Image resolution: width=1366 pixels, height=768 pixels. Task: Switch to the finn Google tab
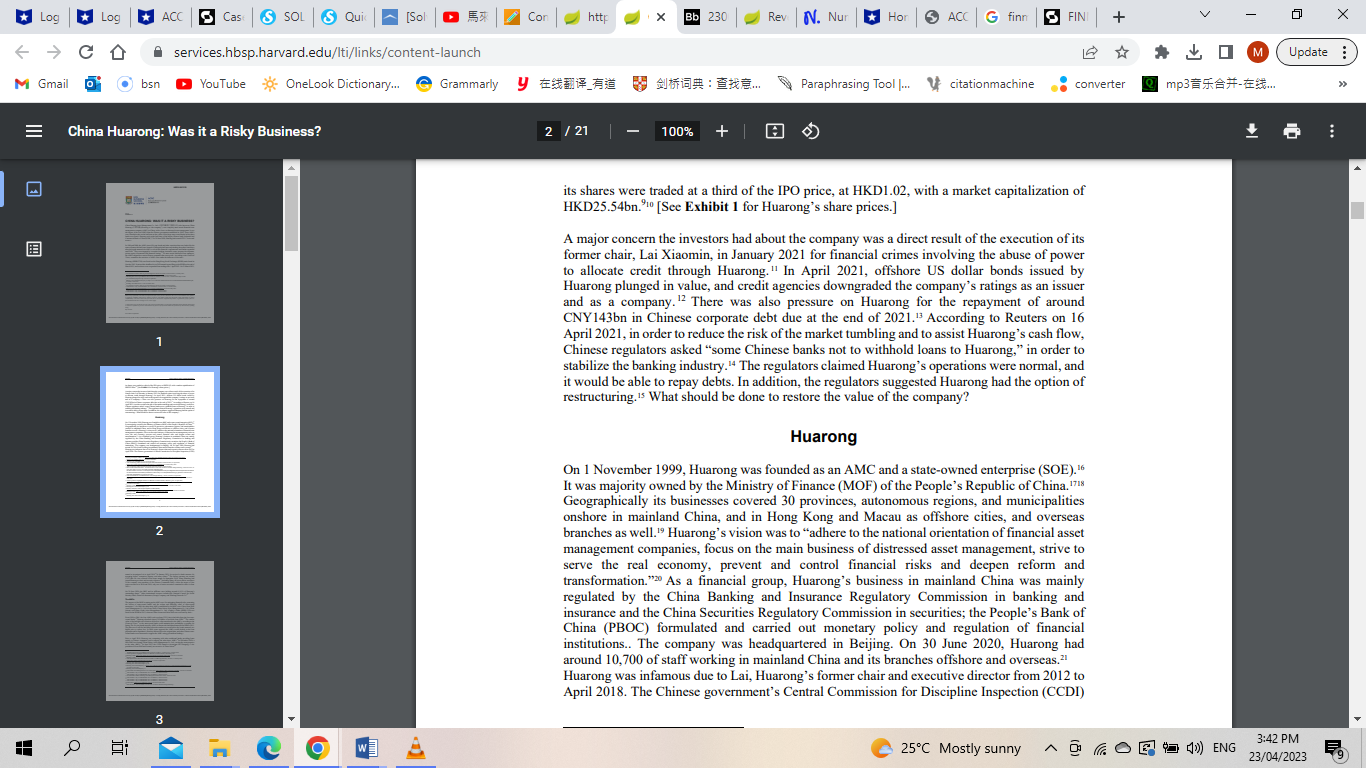(x=1007, y=17)
